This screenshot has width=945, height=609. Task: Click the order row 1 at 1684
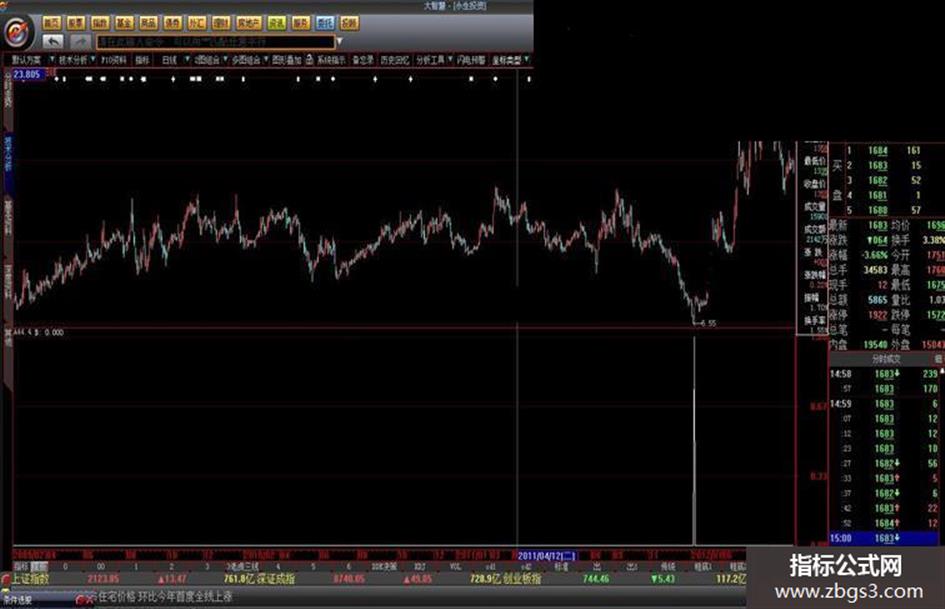pos(885,150)
